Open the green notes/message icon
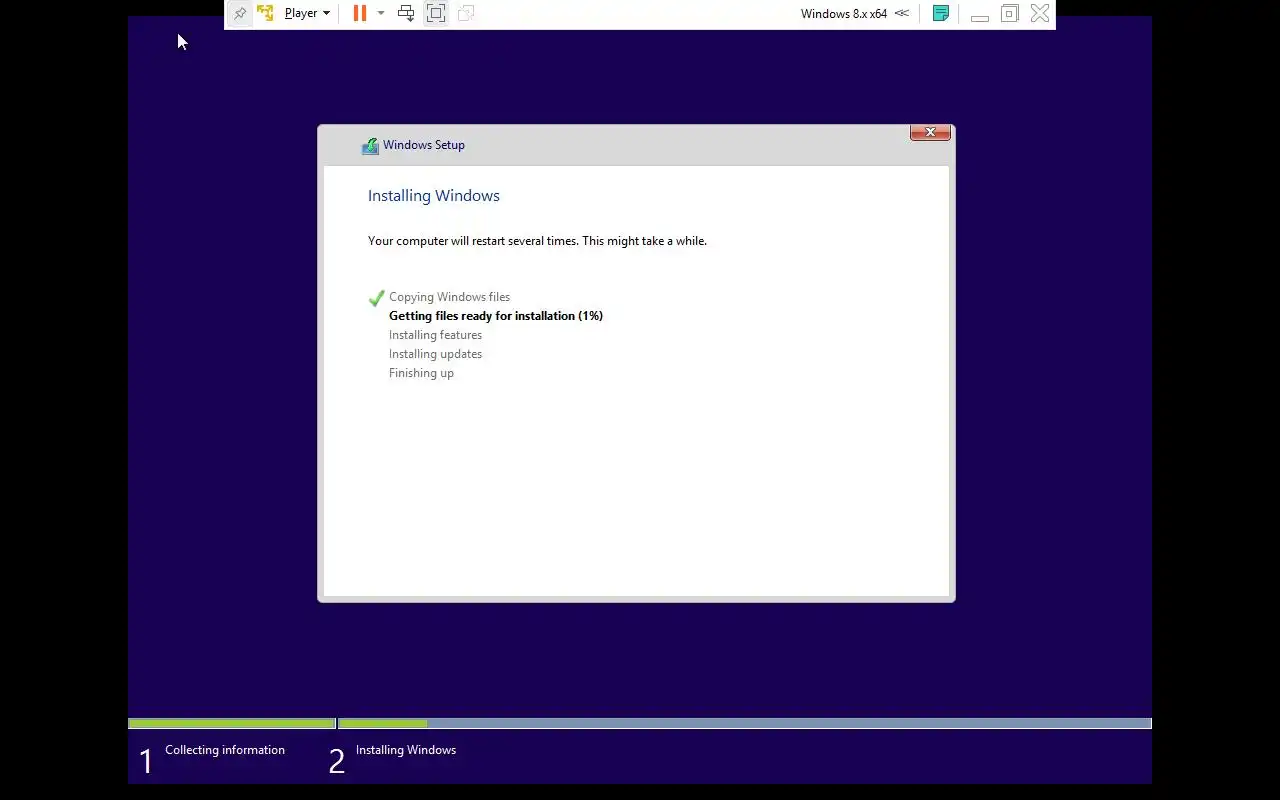Image resolution: width=1280 pixels, height=800 pixels. click(940, 13)
